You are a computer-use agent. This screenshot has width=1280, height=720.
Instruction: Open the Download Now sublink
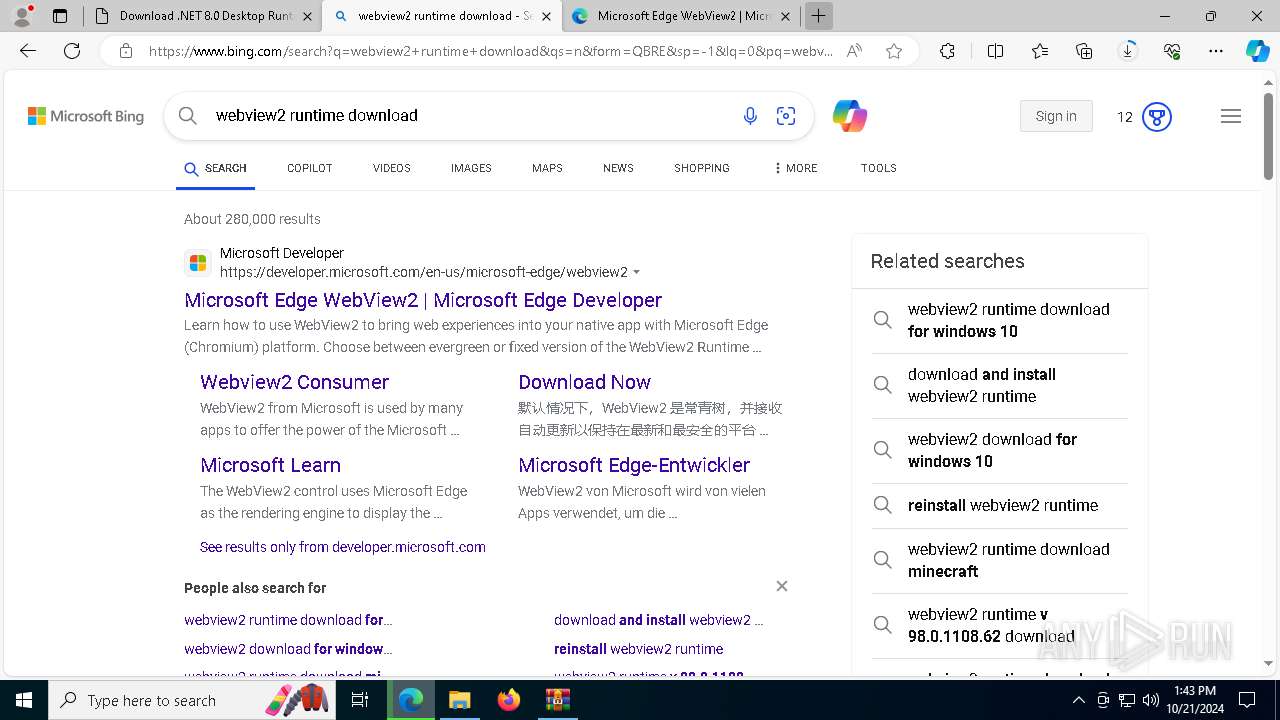[584, 382]
